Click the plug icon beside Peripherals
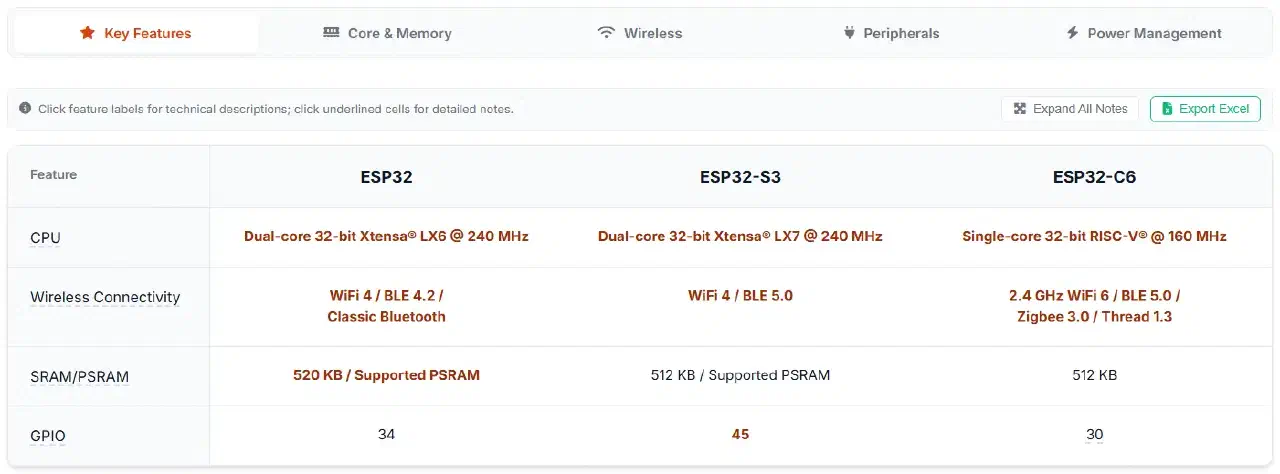The height and width of the screenshot is (474, 1280). 849,33
